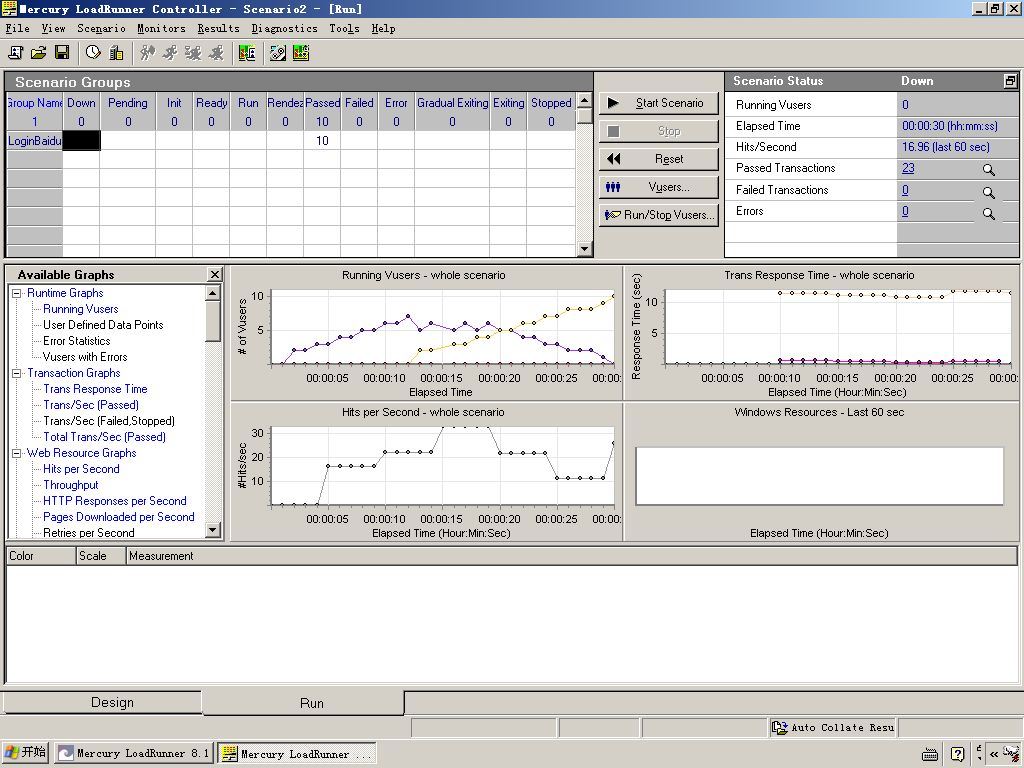This screenshot has height=768, width=1024.
Task: Click the Open Scenario folder icon
Action: 39,53
